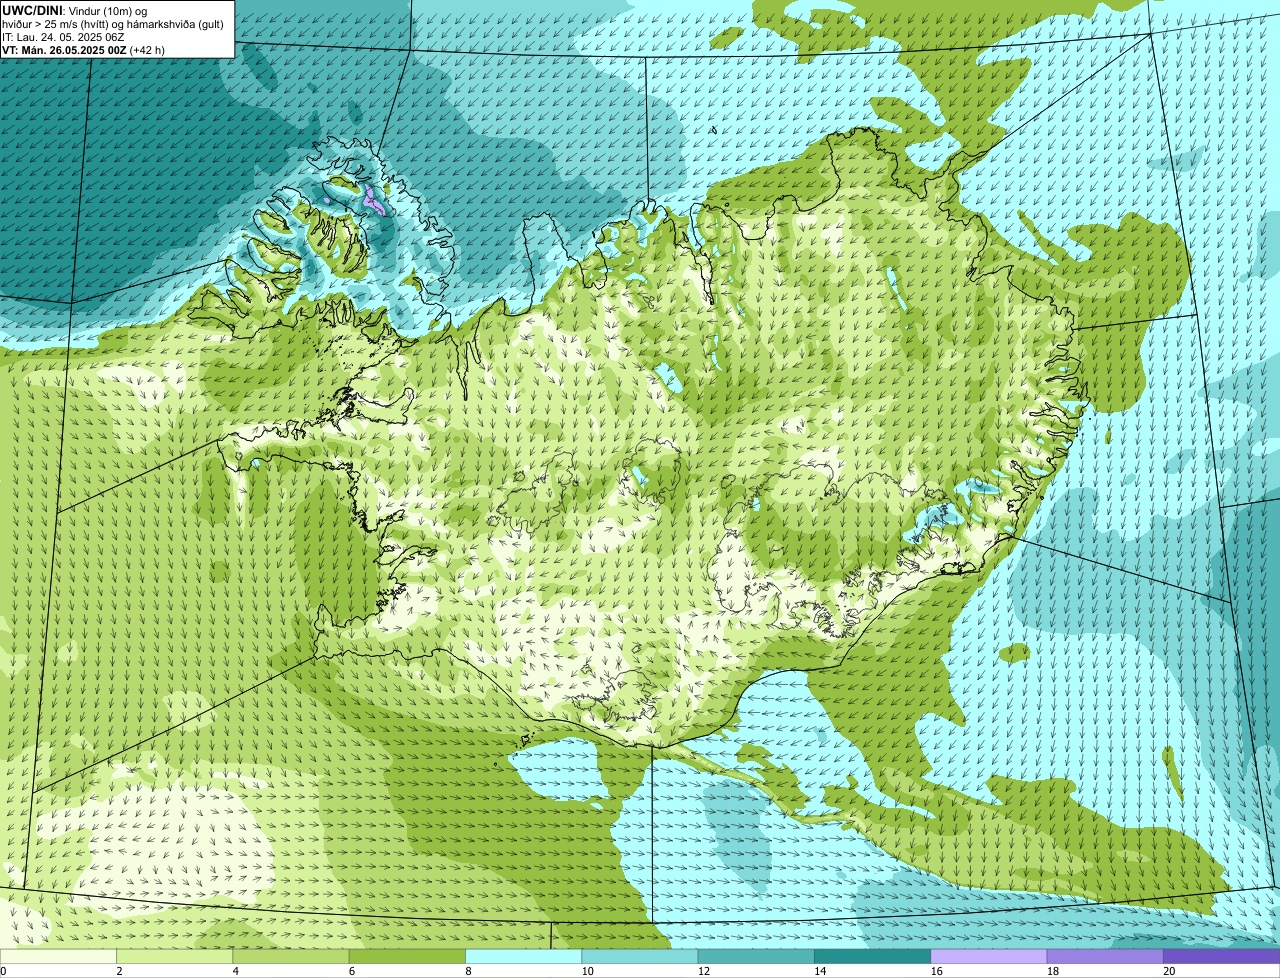Click the '0' tick label on the color scale
This screenshot has height=978, width=1280.
click(4, 971)
